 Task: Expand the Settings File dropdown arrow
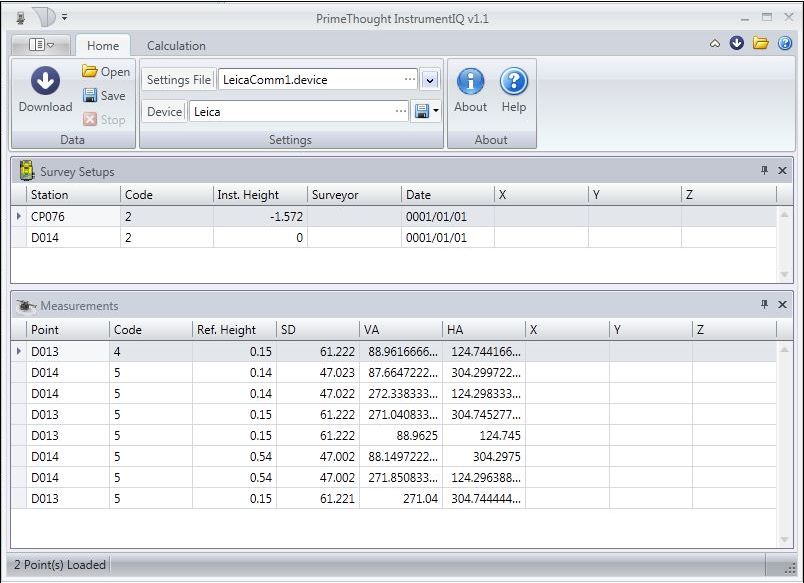(x=430, y=80)
